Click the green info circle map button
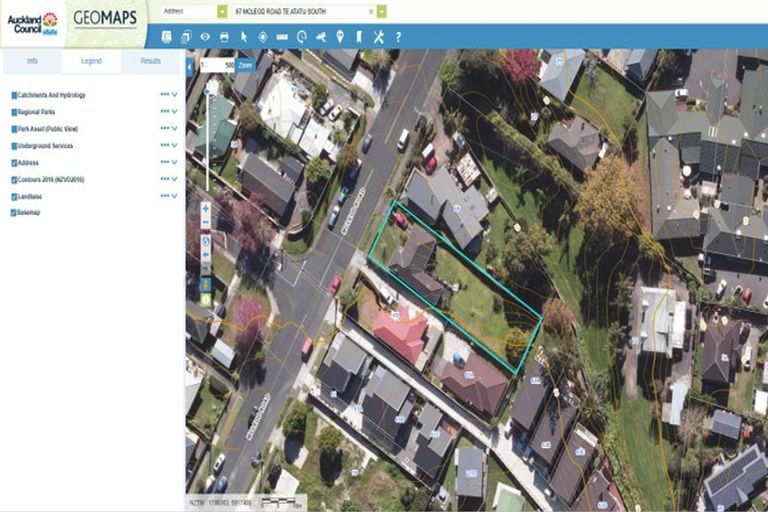This screenshot has height=512, width=768. pyautogui.click(x=206, y=299)
